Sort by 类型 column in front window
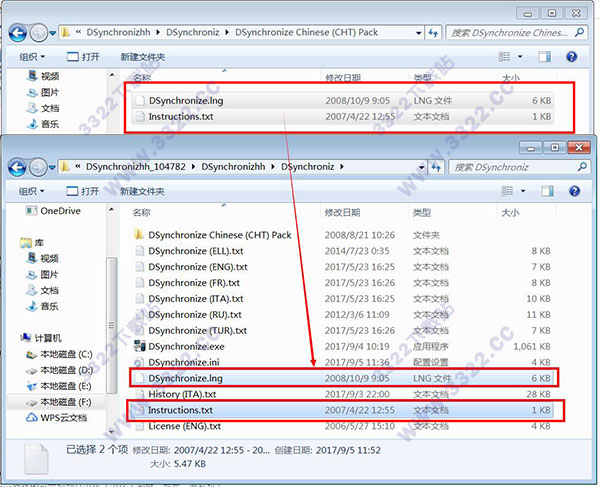The height and width of the screenshot is (487, 600). click(422, 213)
